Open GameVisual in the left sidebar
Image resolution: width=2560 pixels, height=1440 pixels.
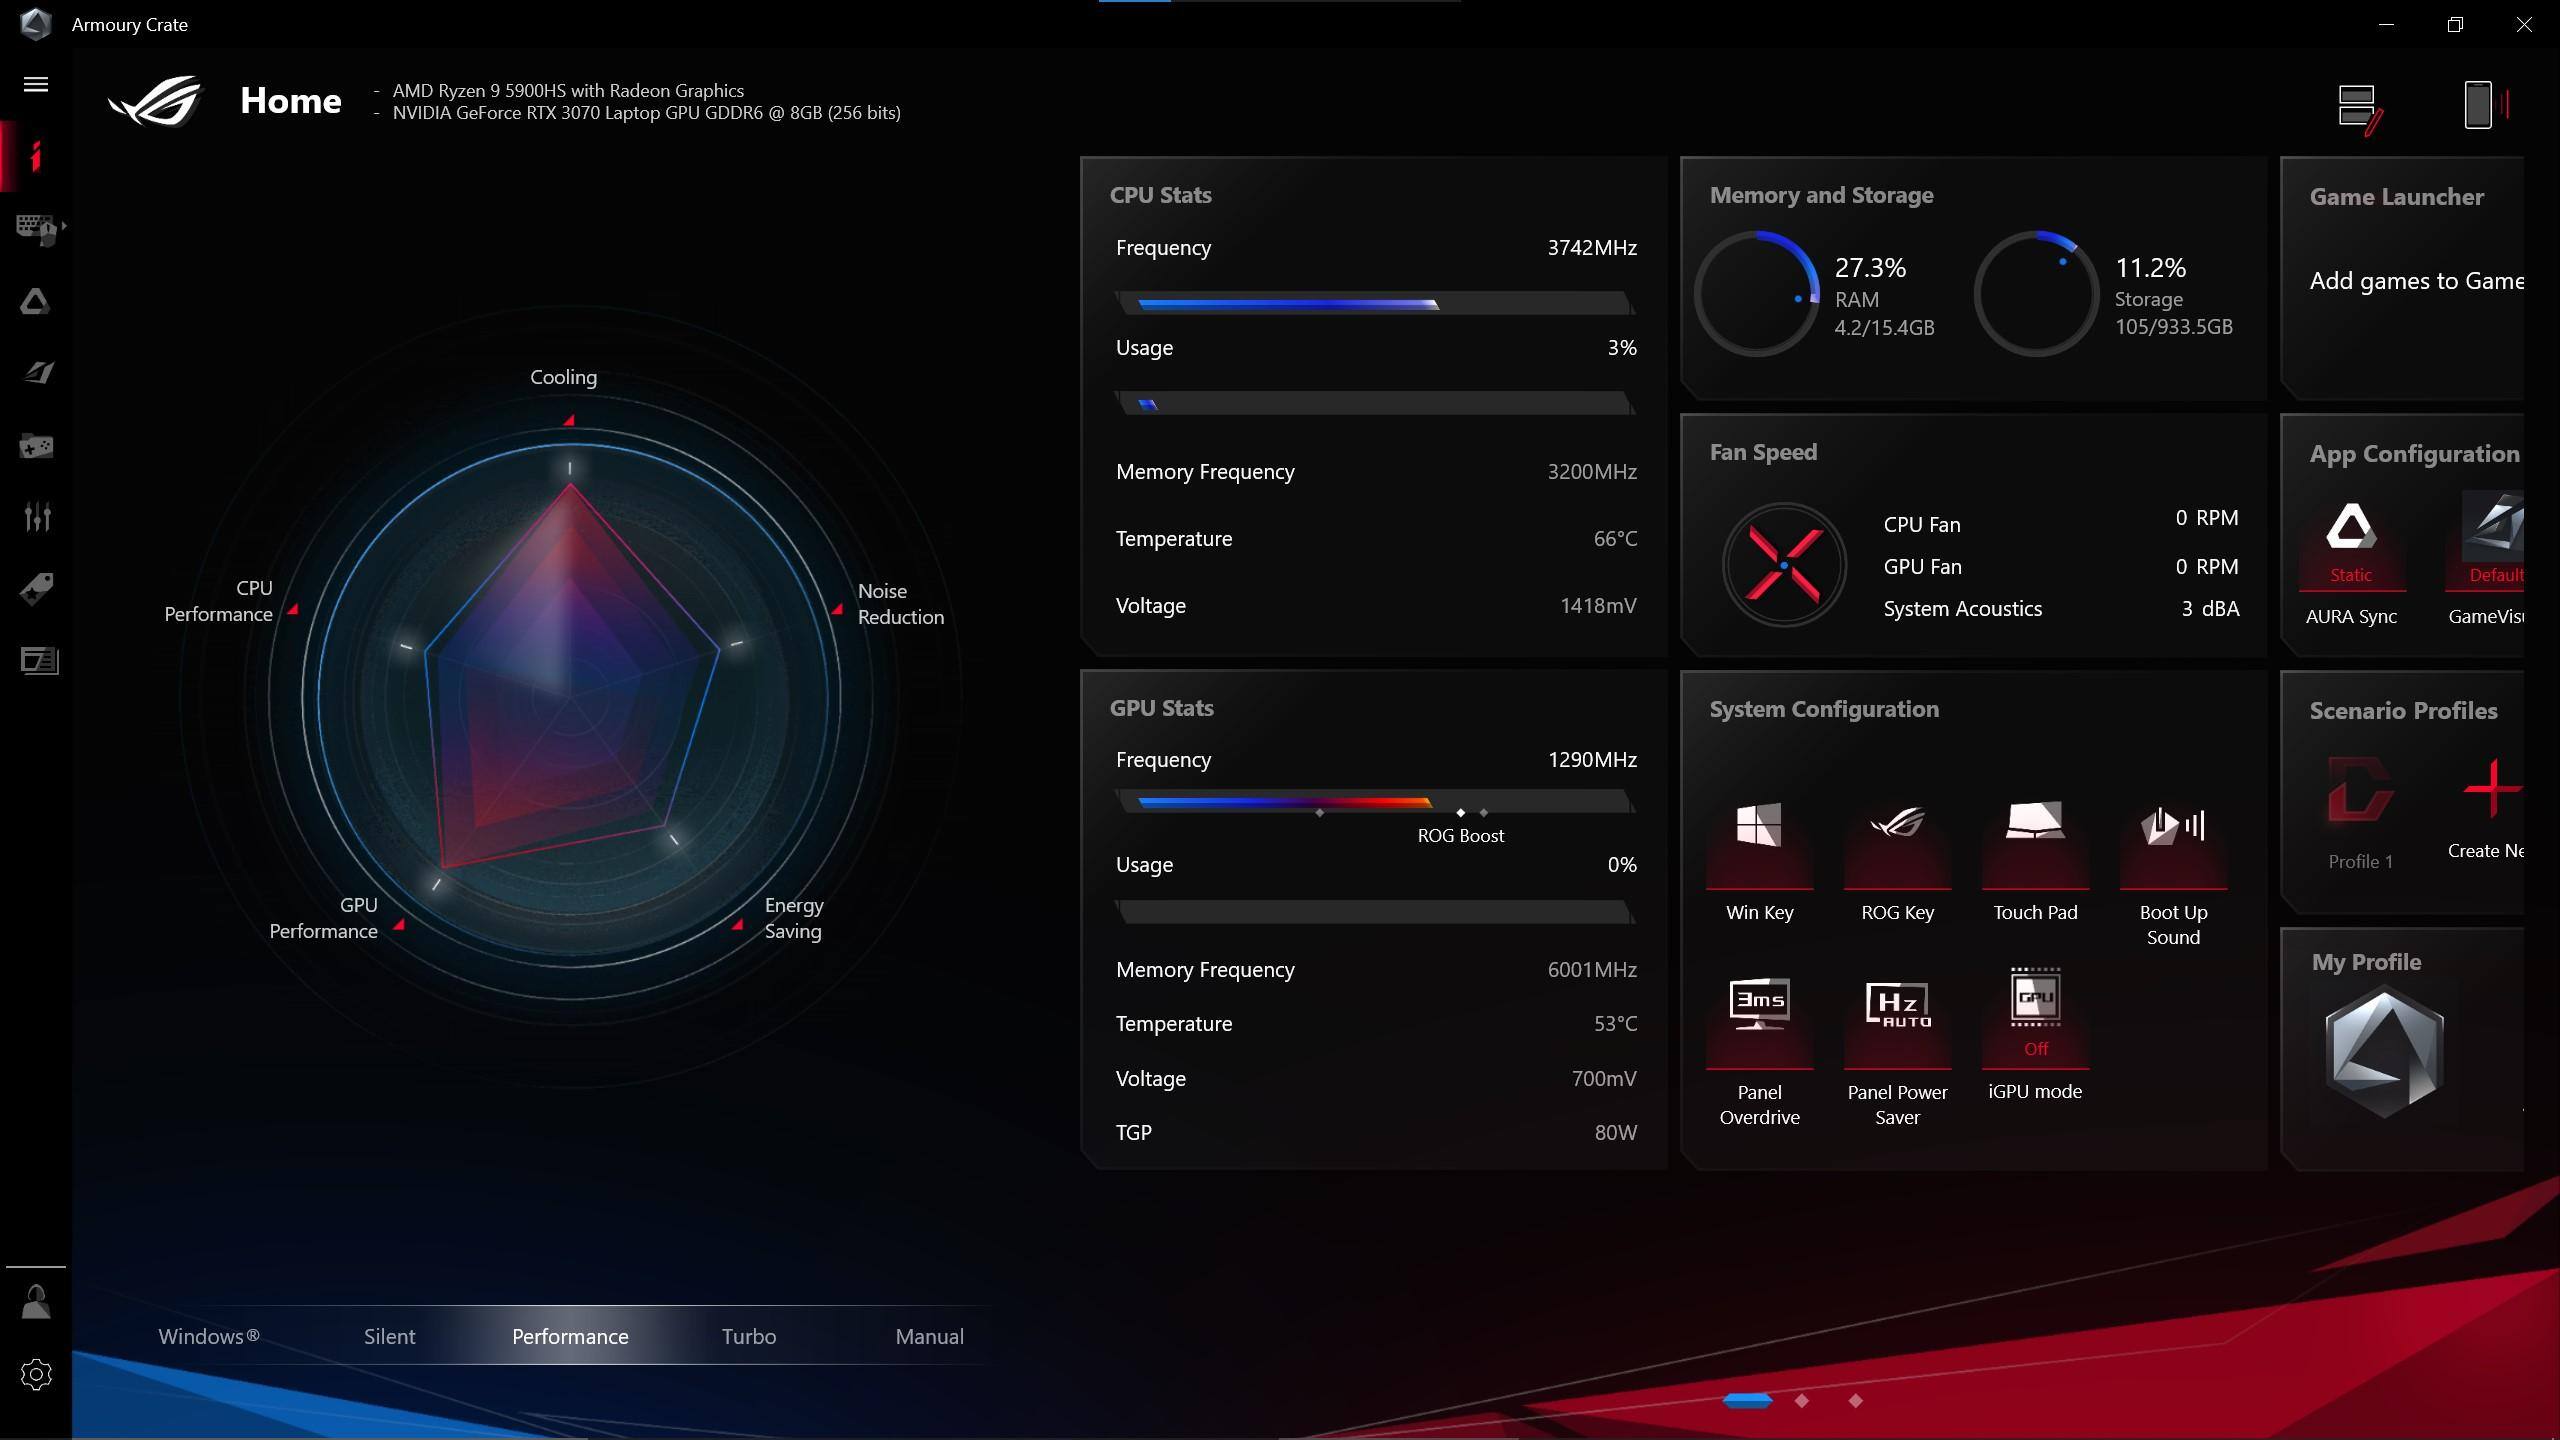[x=38, y=373]
